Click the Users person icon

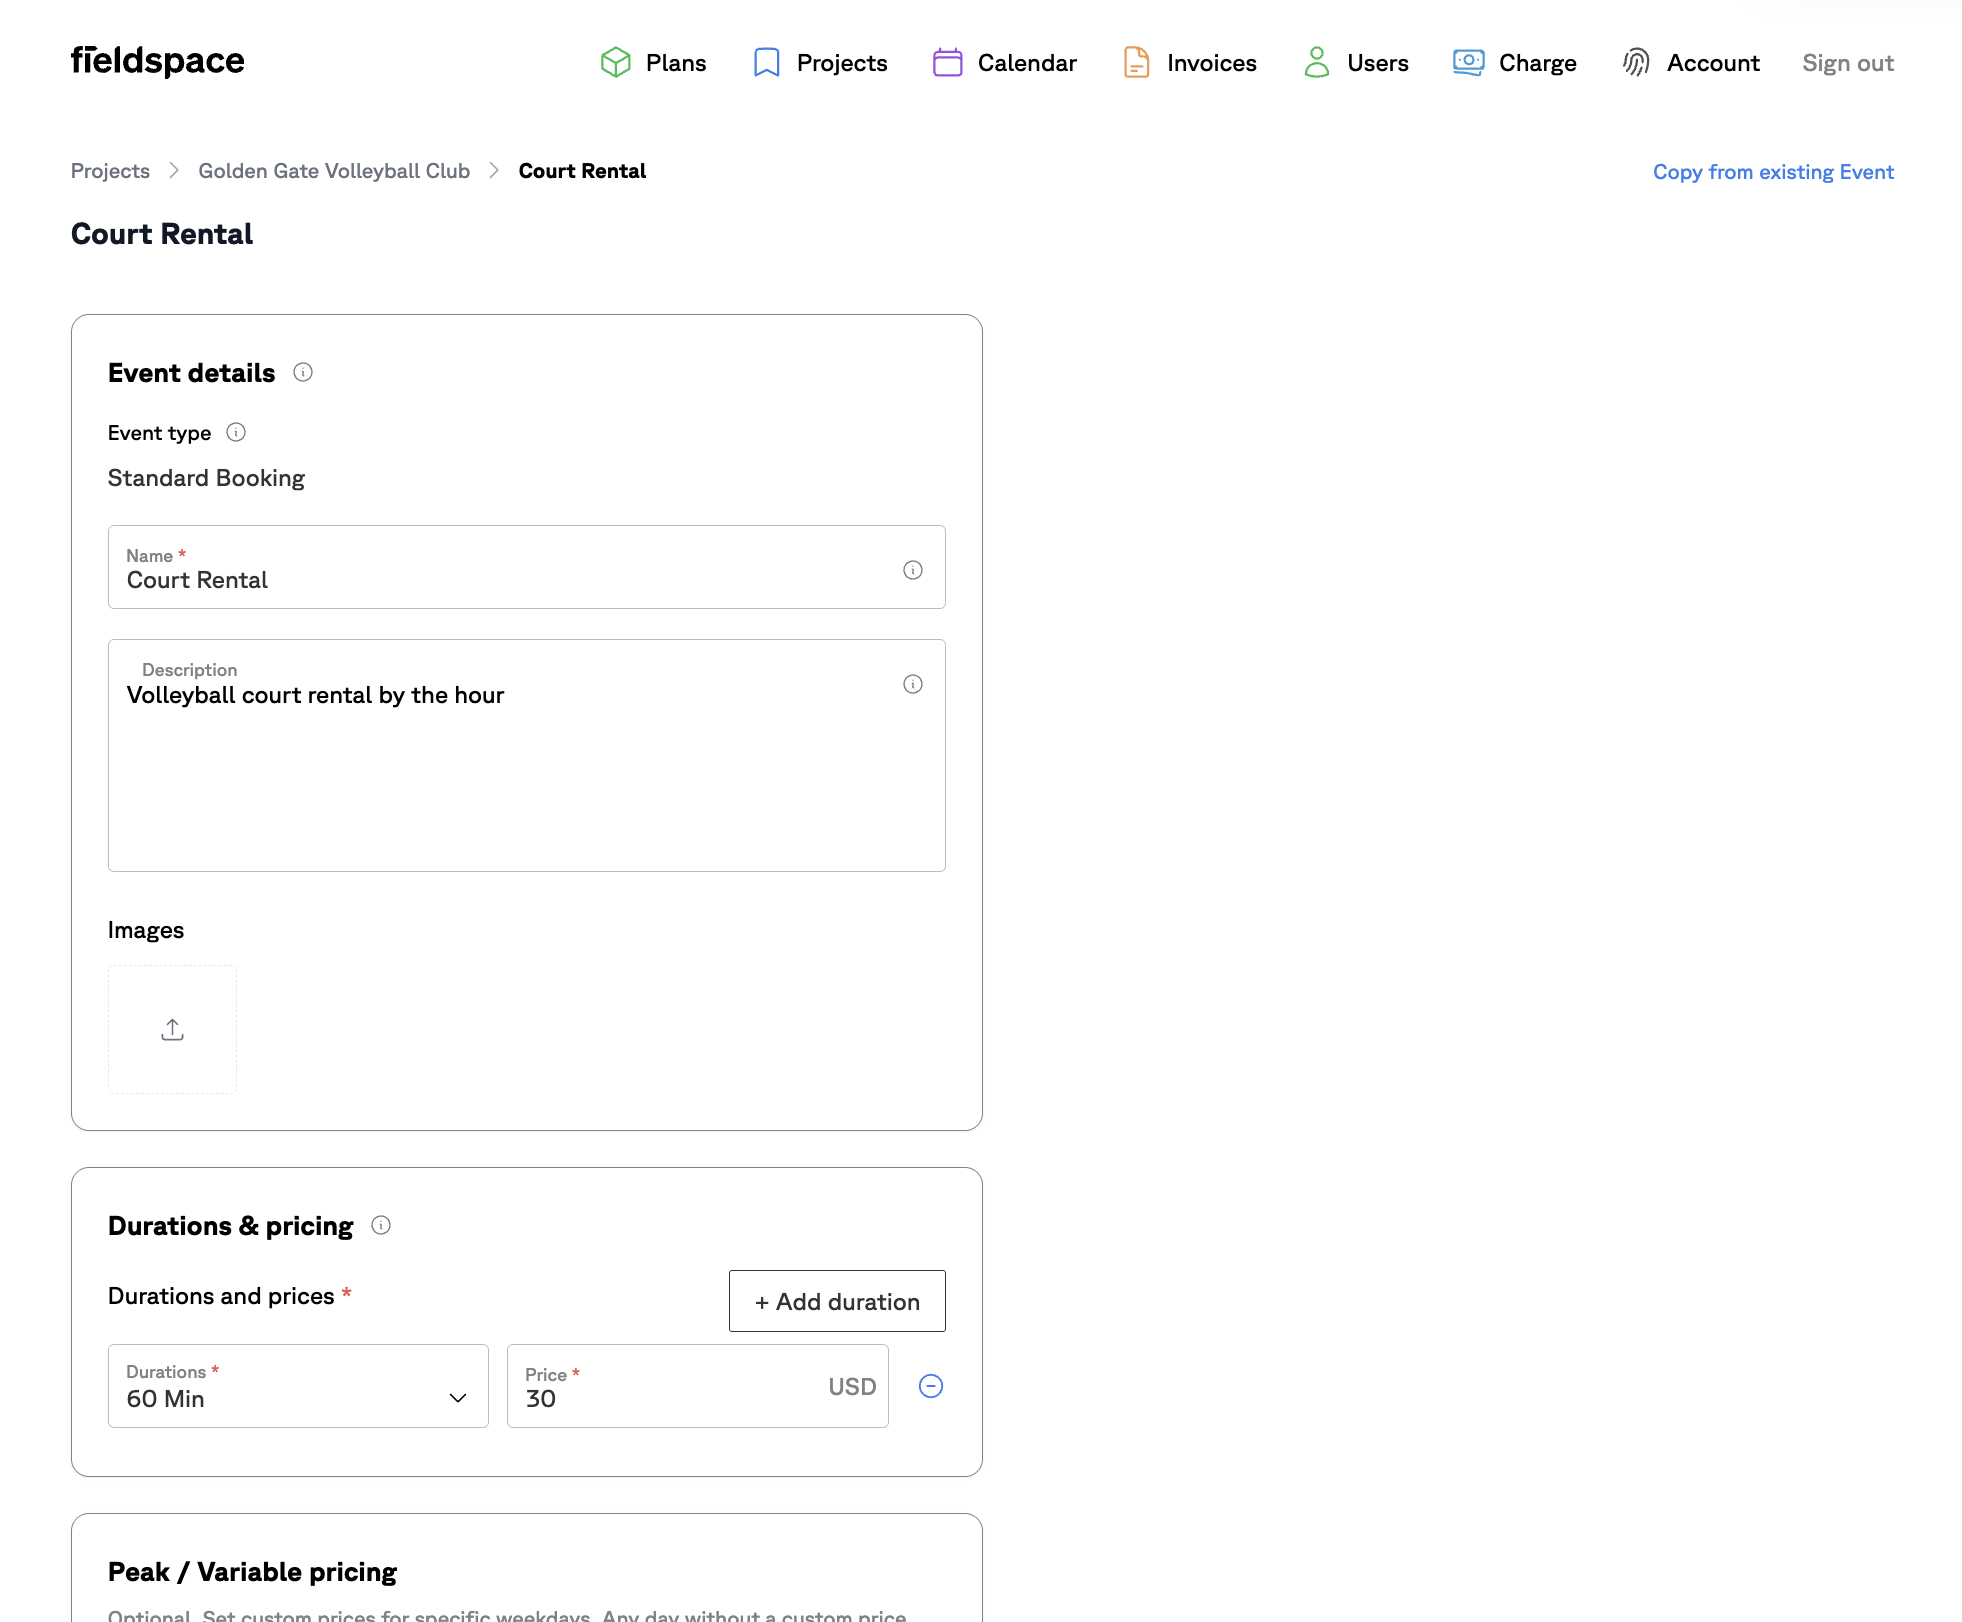1317,63
